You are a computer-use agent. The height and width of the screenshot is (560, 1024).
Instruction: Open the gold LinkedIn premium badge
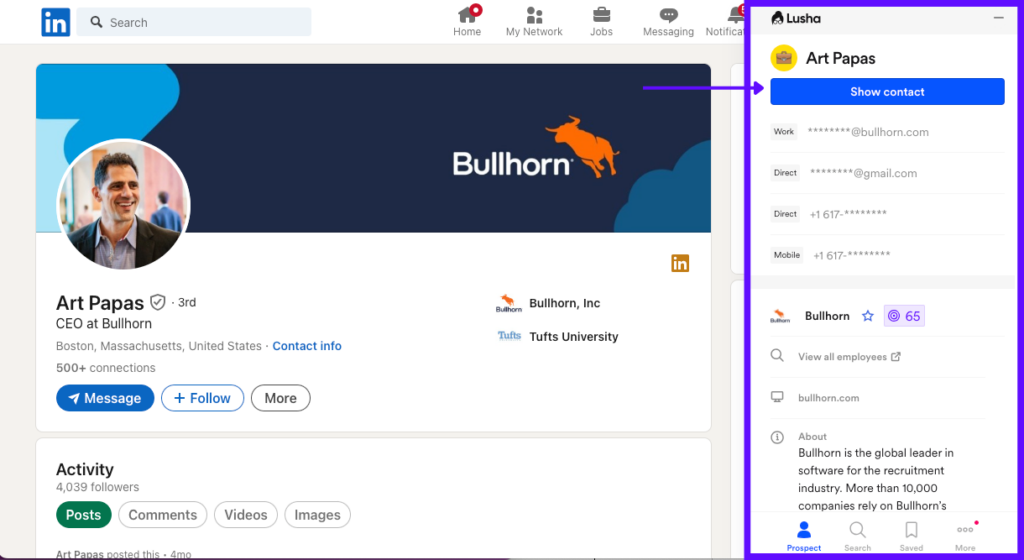coord(680,263)
